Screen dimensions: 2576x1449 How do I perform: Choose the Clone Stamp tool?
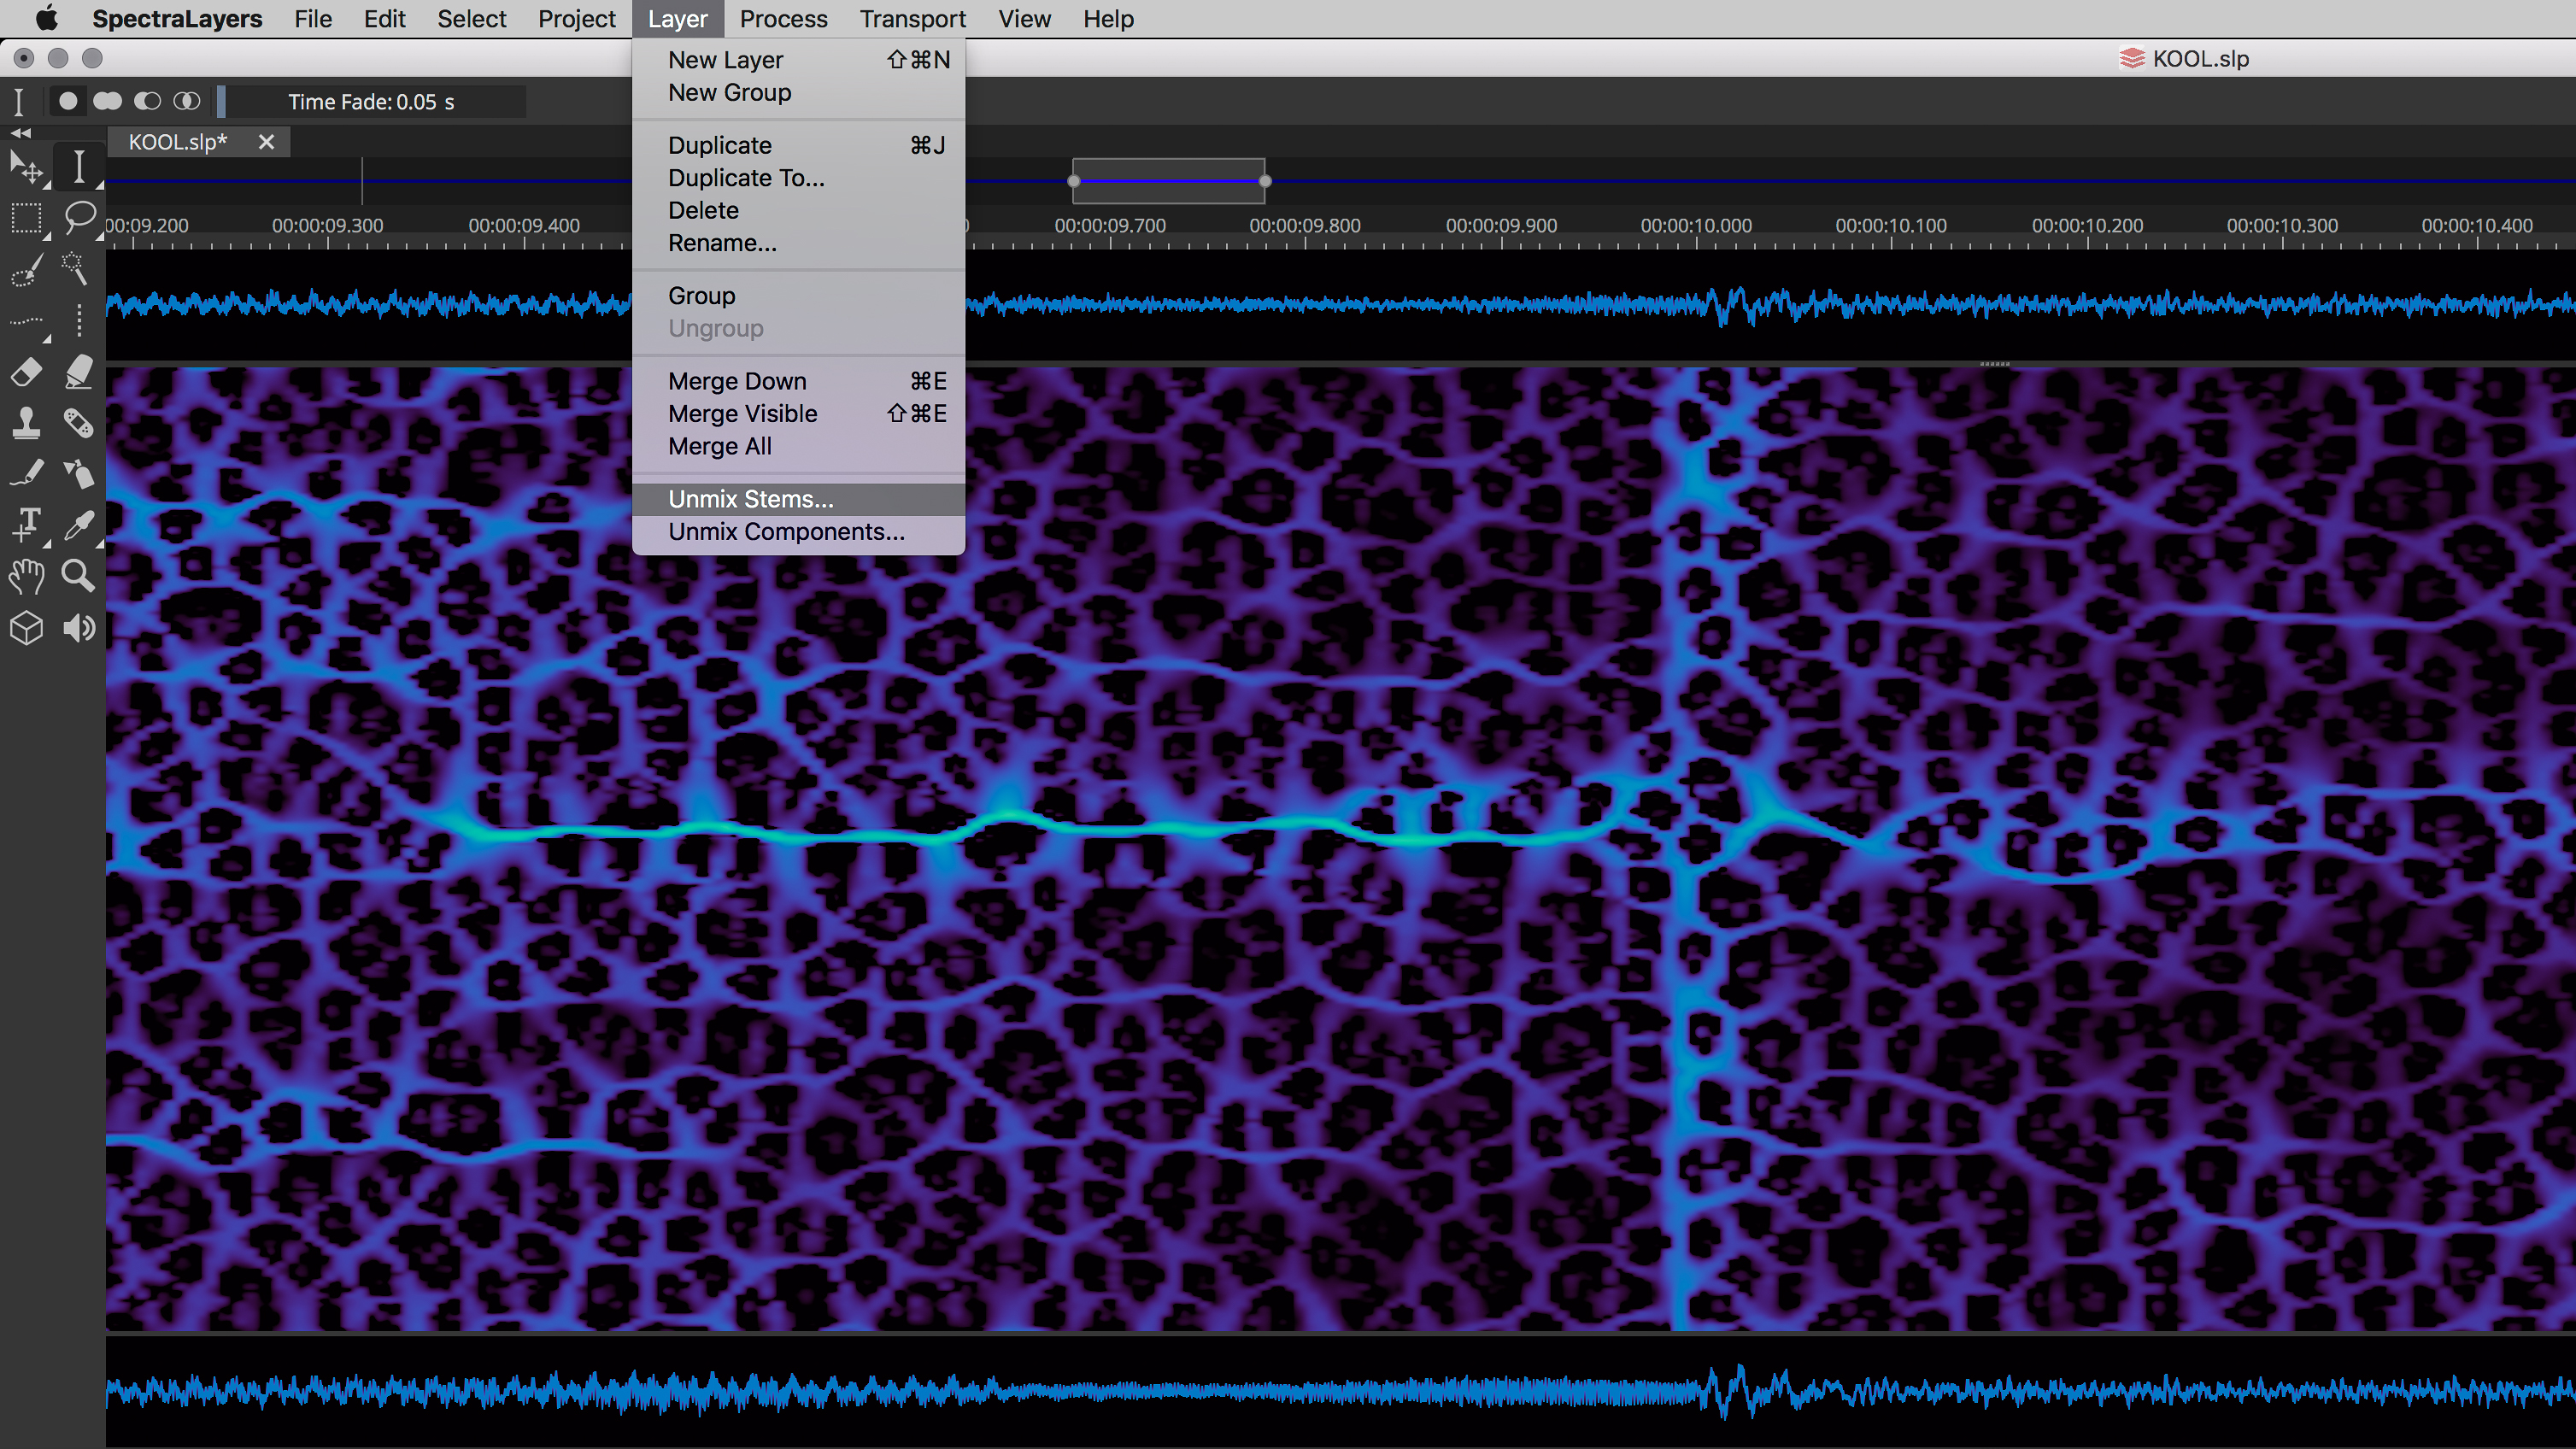pyautogui.click(x=25, y=424)
